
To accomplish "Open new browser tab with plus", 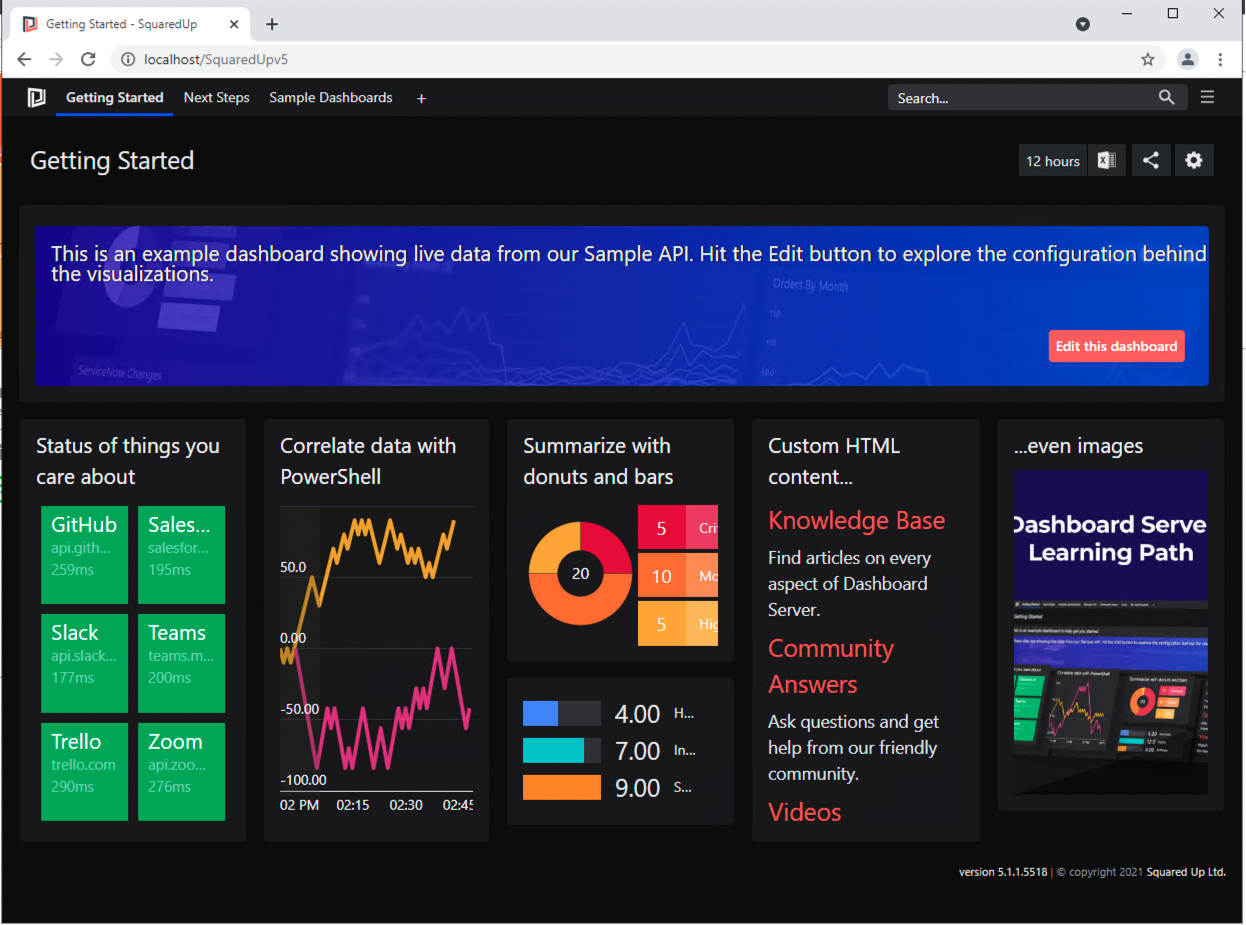I will click(x=272, y=24).
